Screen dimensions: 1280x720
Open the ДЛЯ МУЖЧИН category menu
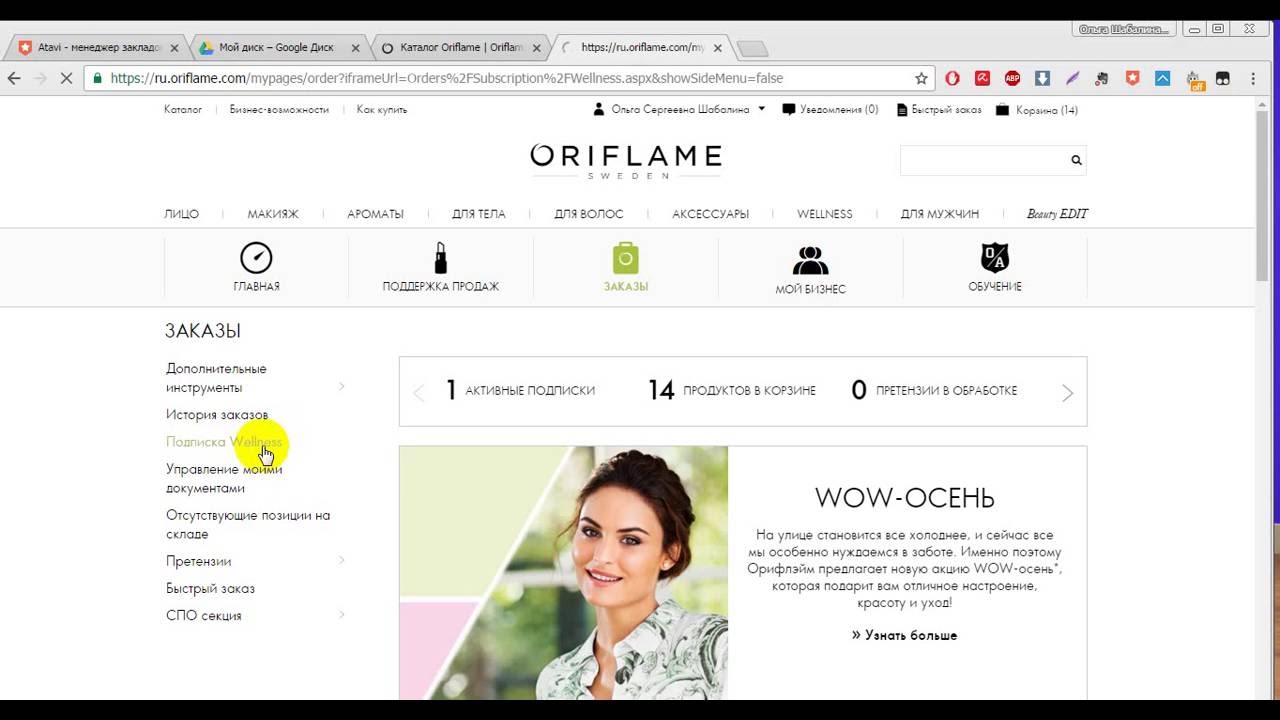[x=940, y=214]
